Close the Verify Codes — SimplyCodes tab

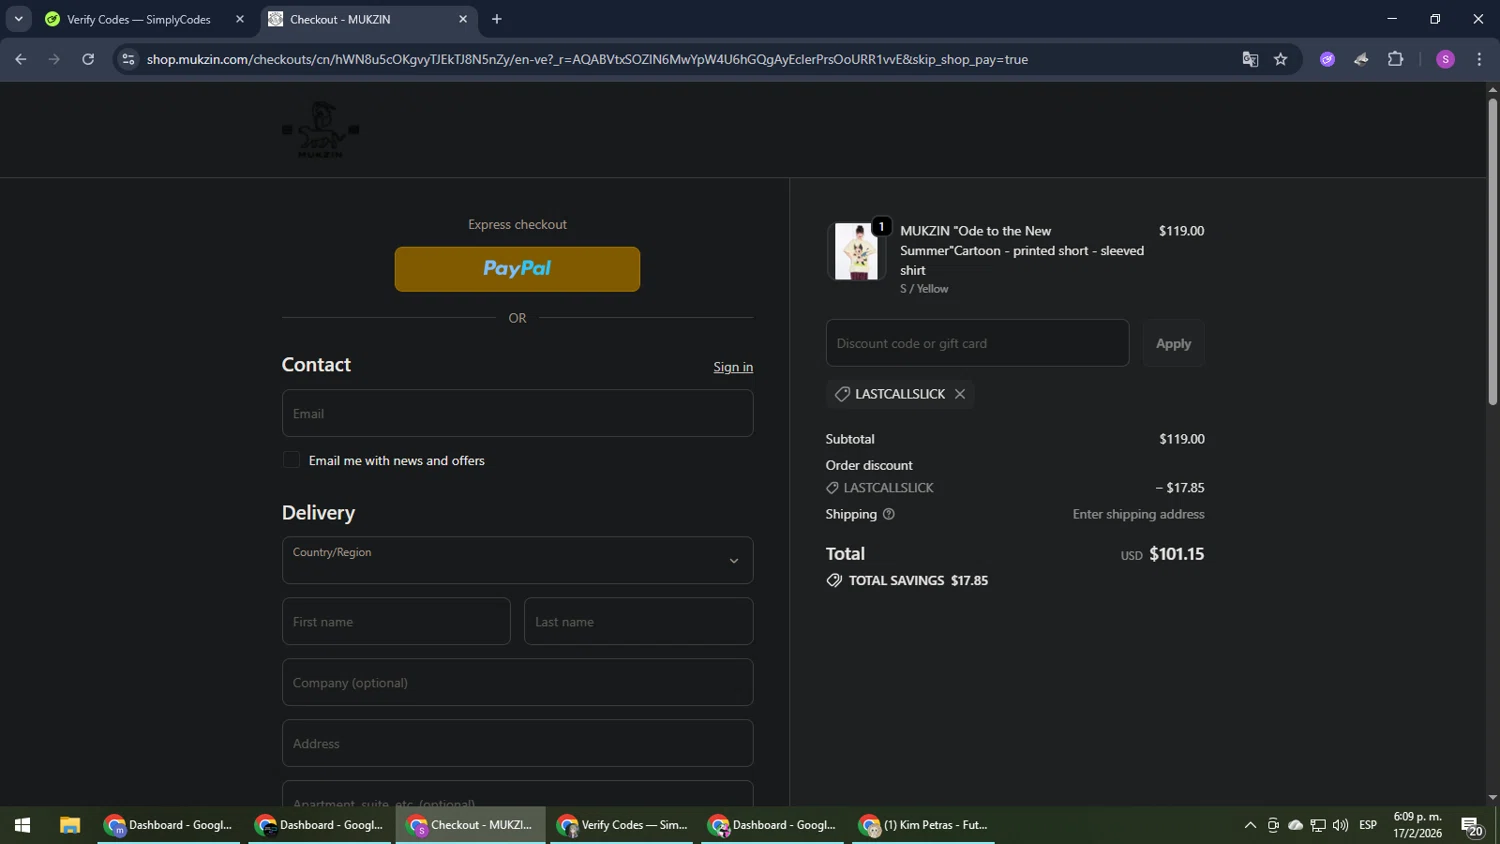[240, 19]
